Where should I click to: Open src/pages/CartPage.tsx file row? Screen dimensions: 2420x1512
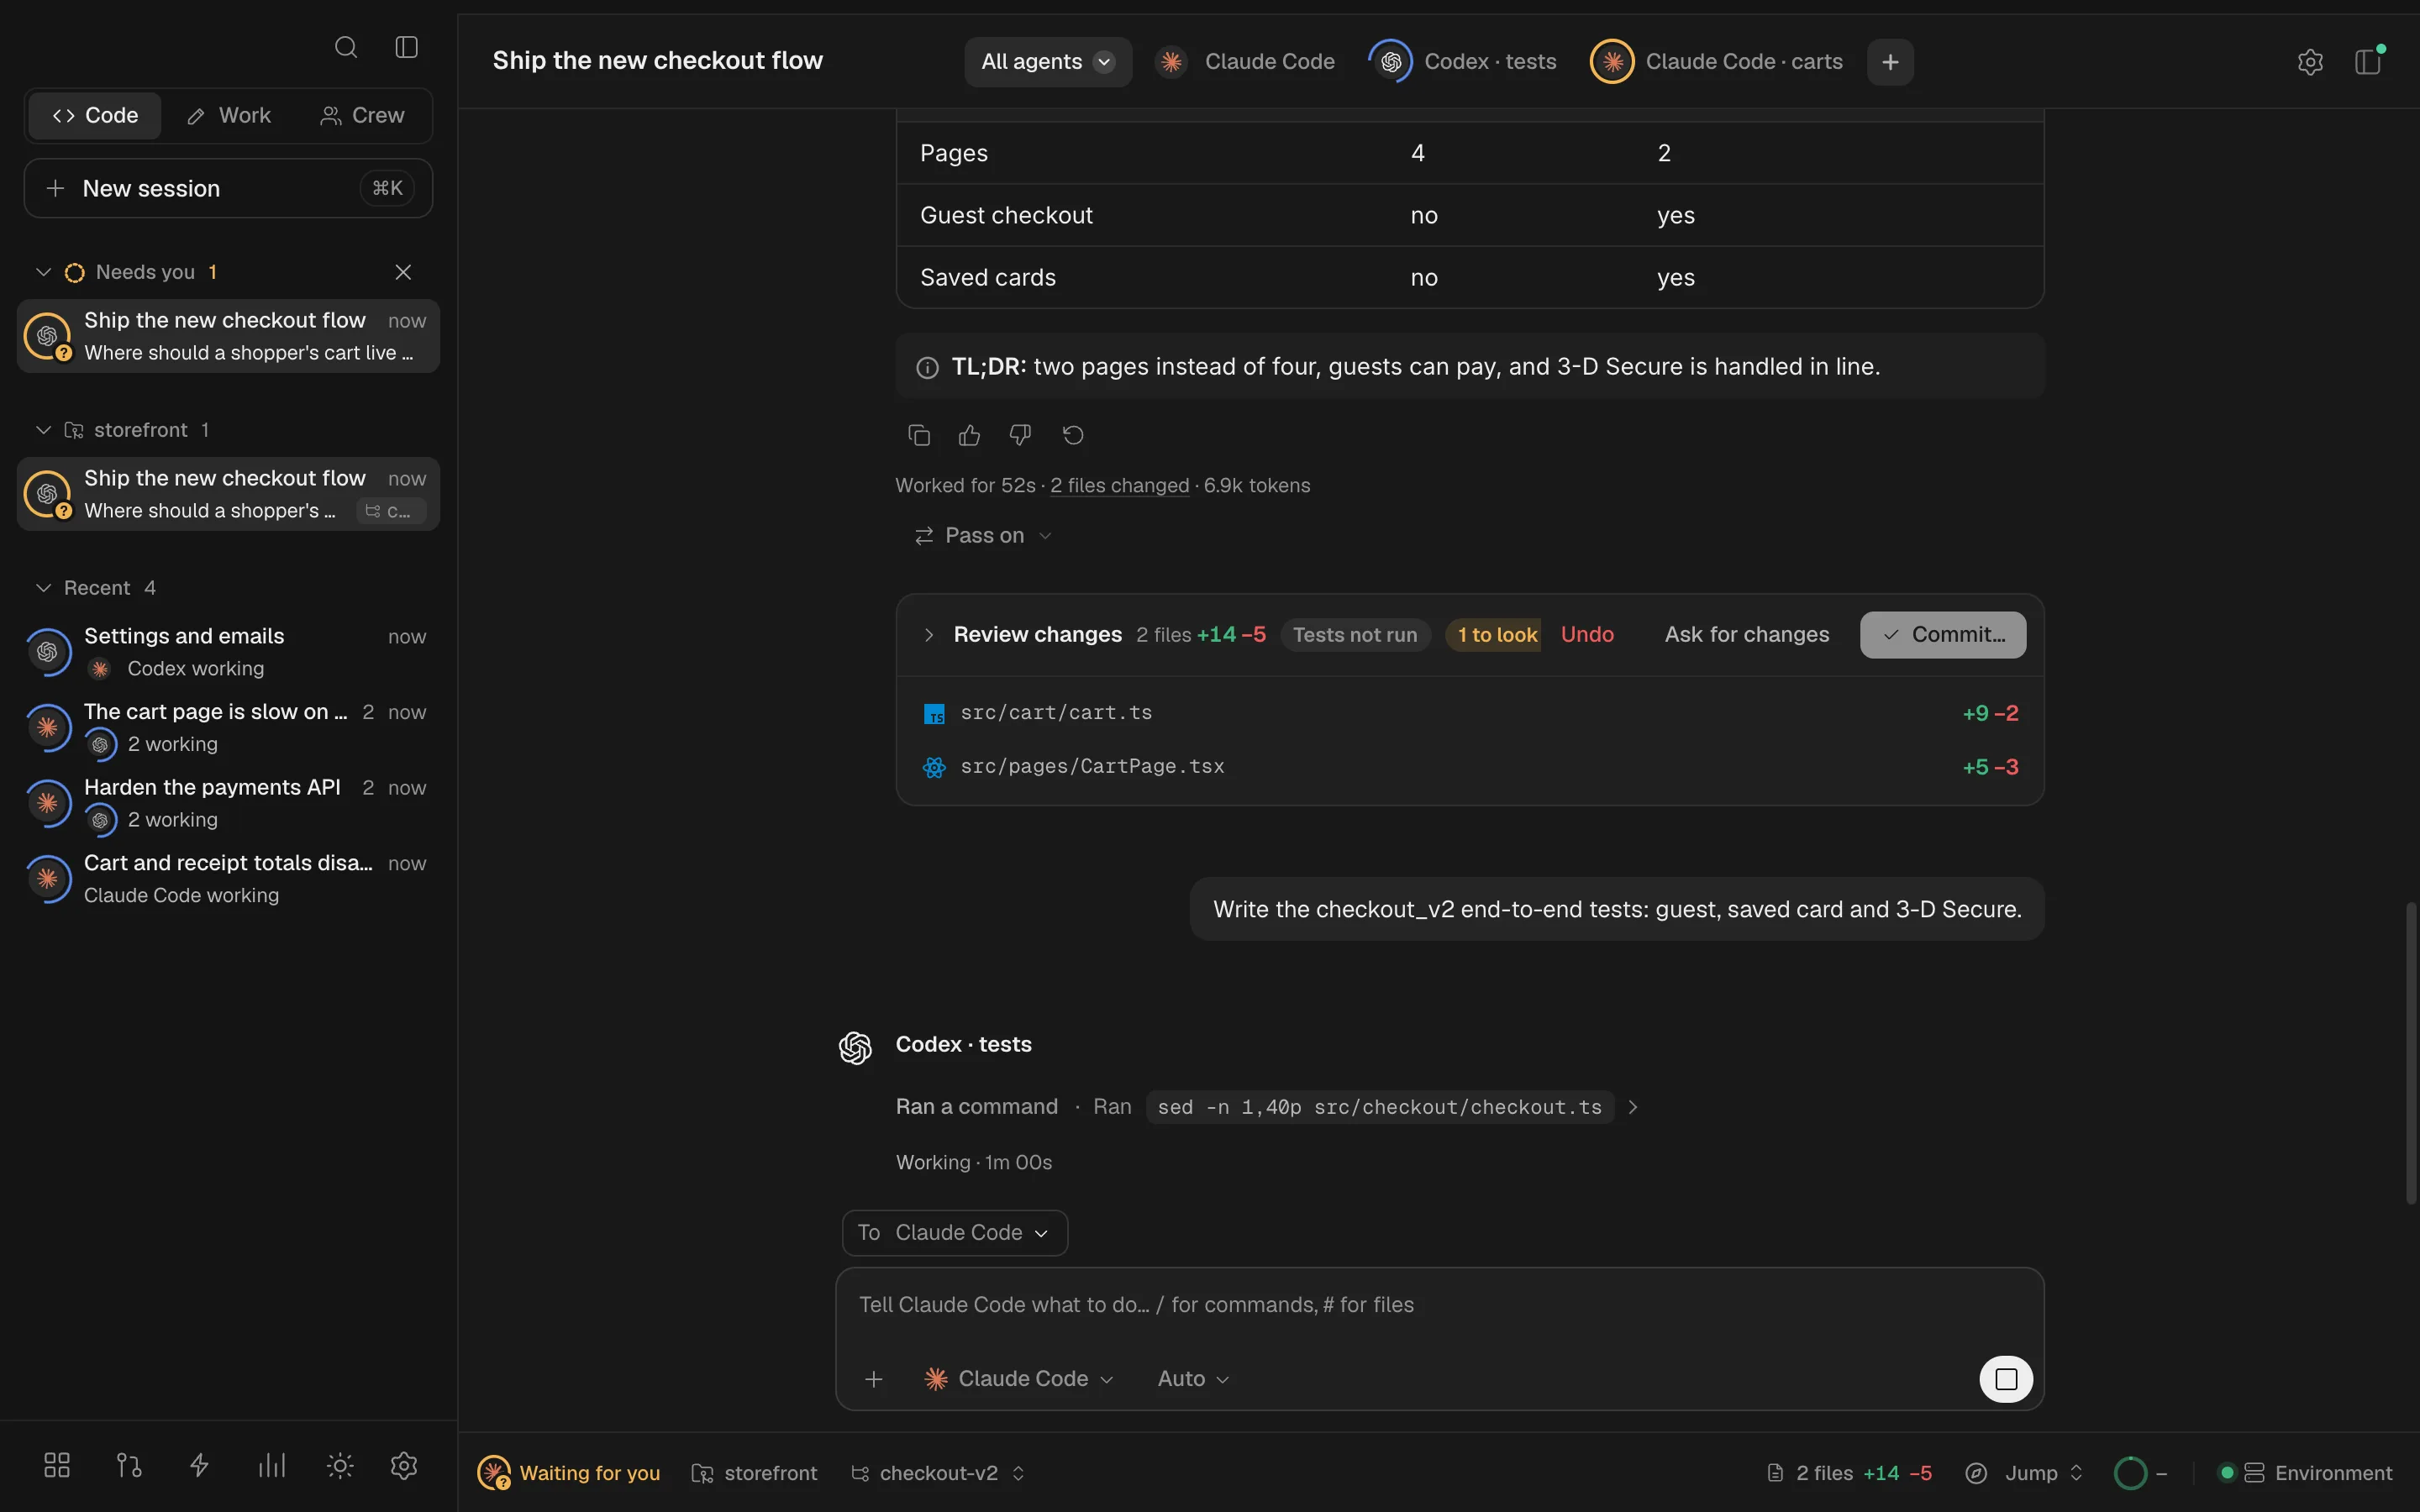(x=1470, y=767)
